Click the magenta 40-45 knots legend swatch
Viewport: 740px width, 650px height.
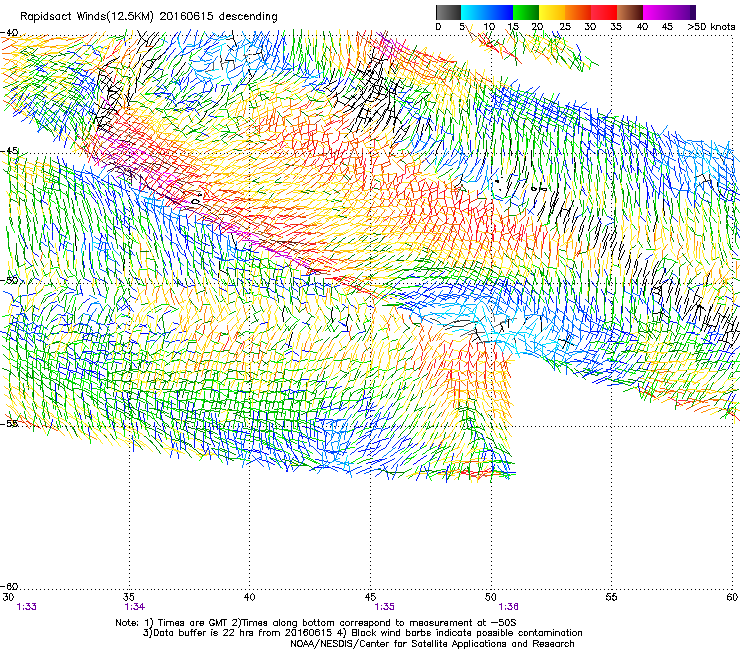(x=656, y=12)
